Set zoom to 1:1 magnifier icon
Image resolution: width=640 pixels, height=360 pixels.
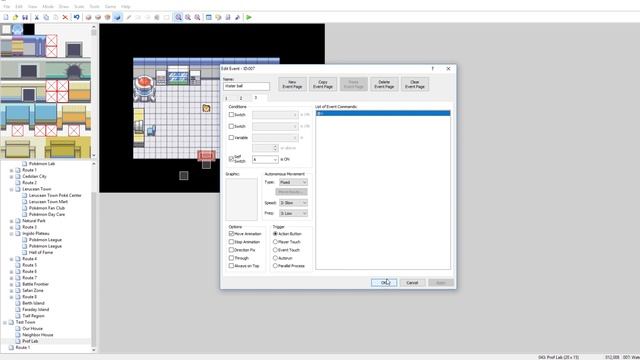coord(178,17)
